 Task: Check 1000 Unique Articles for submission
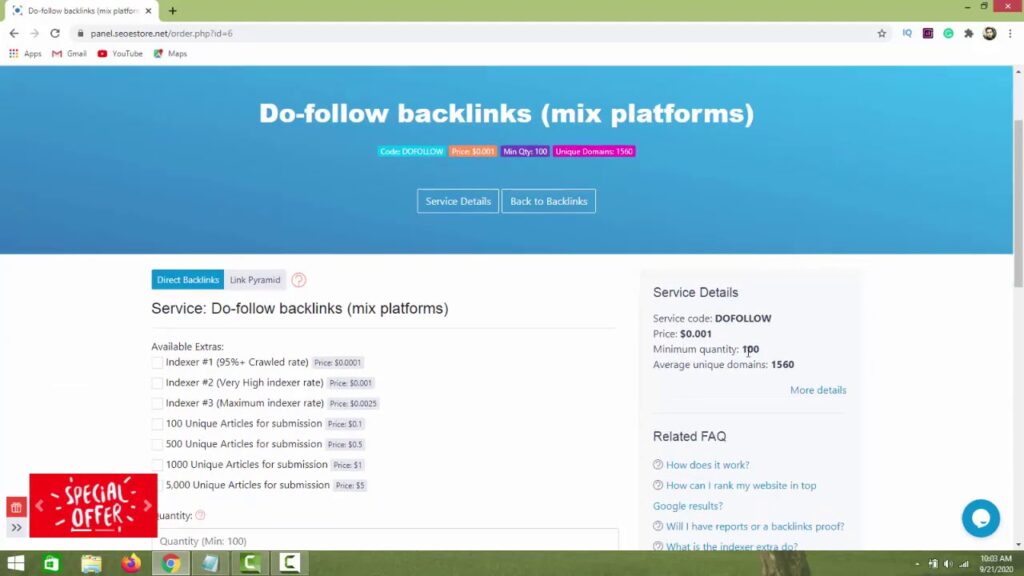click(157, 465)
